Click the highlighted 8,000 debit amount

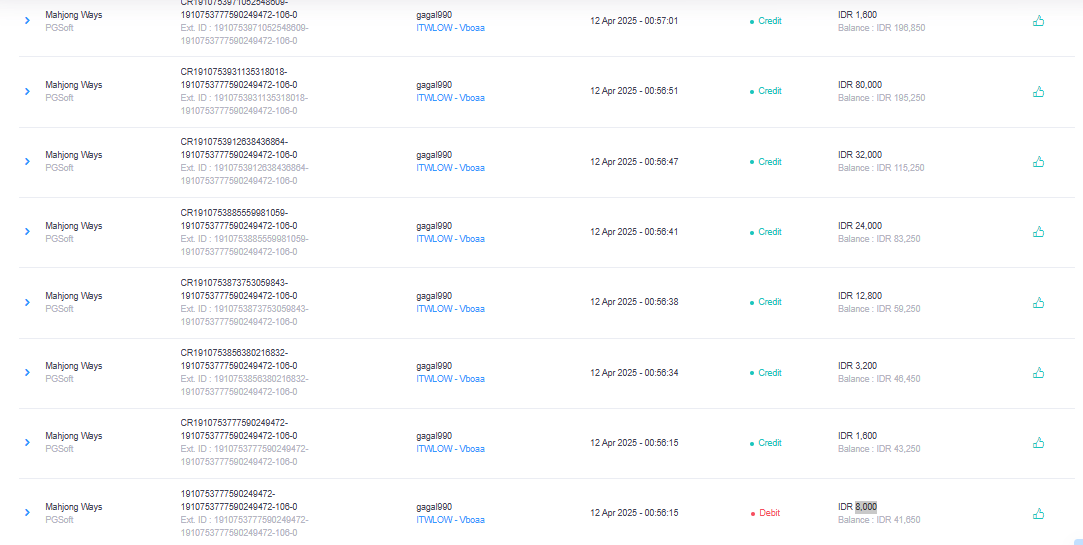click(865, 506)
